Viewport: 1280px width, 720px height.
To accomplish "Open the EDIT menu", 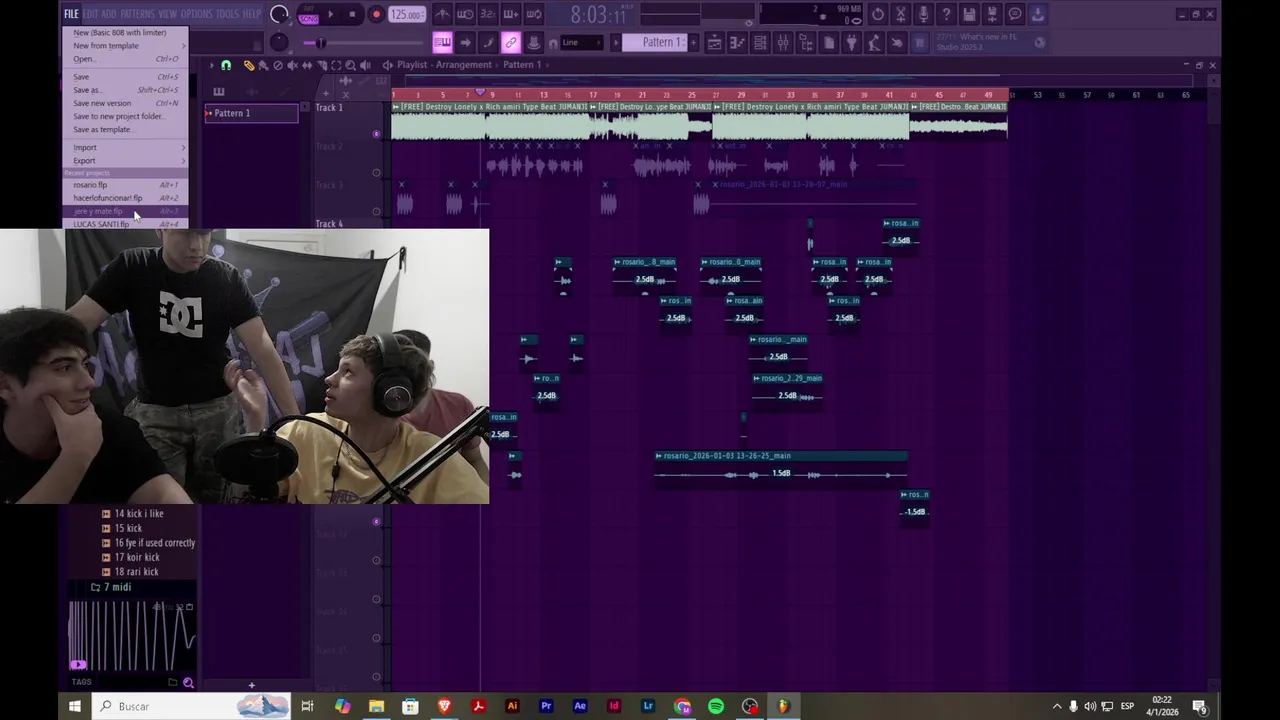I will click(90, 14).
